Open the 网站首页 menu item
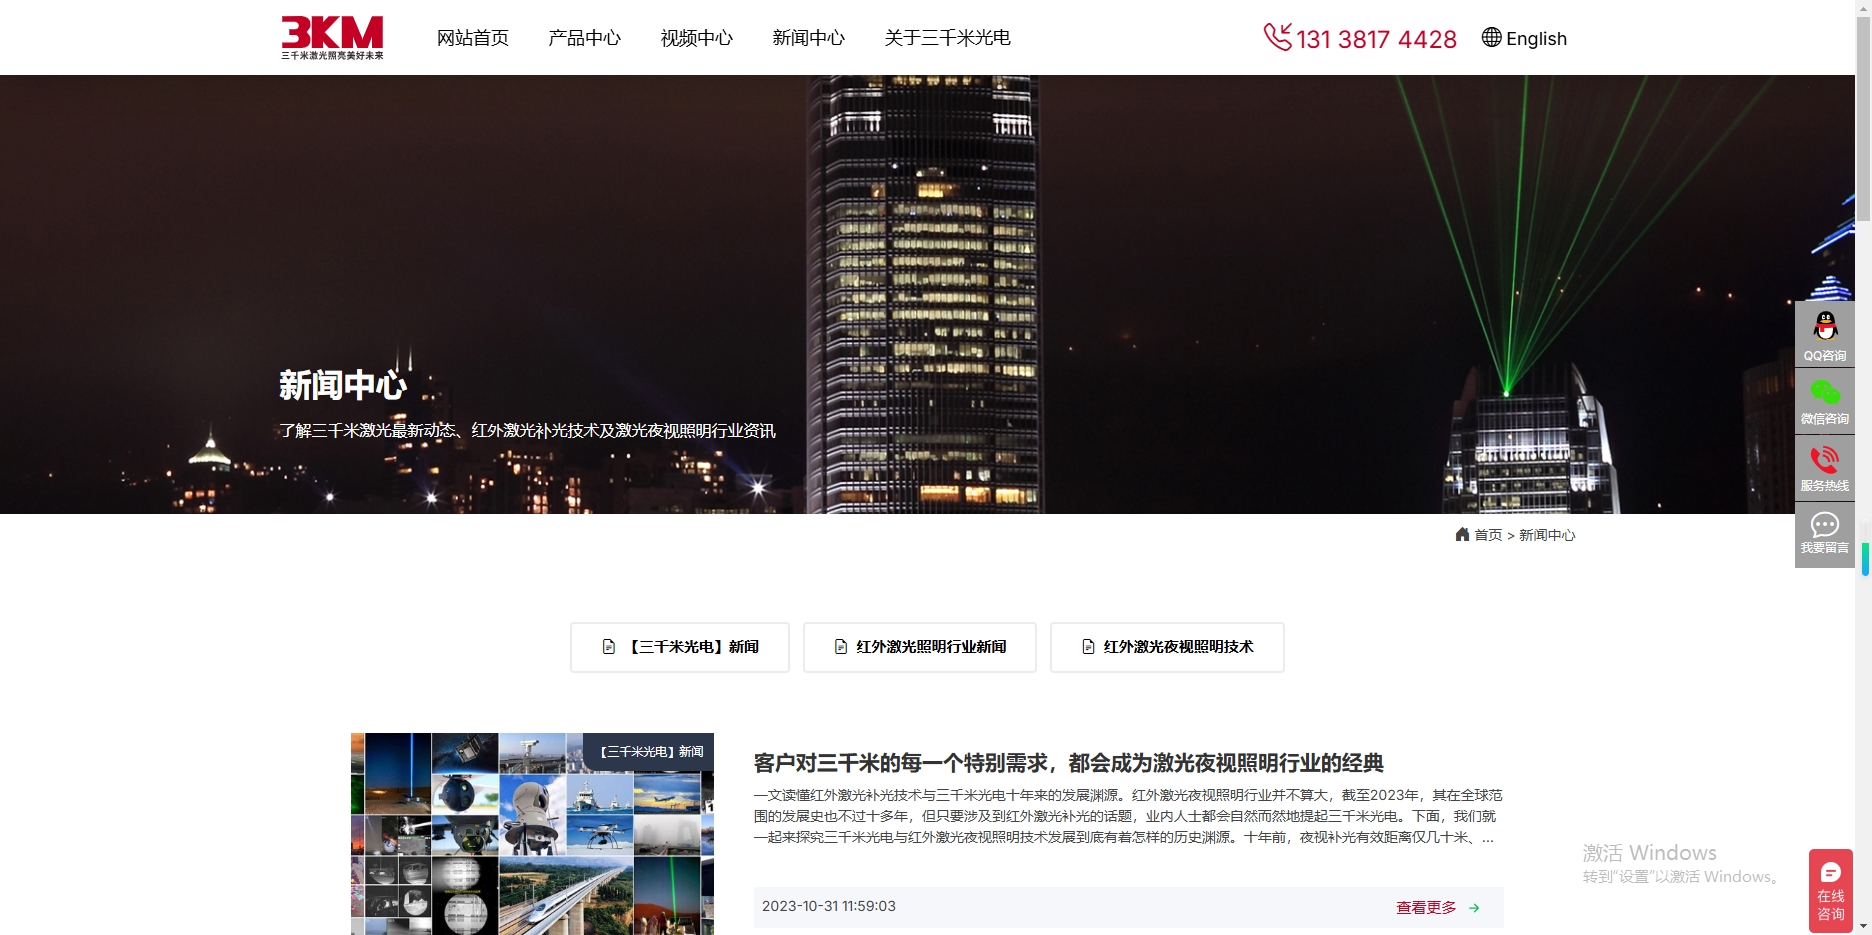The width and height of the screenshot is (1872, 935). point(472,38)
